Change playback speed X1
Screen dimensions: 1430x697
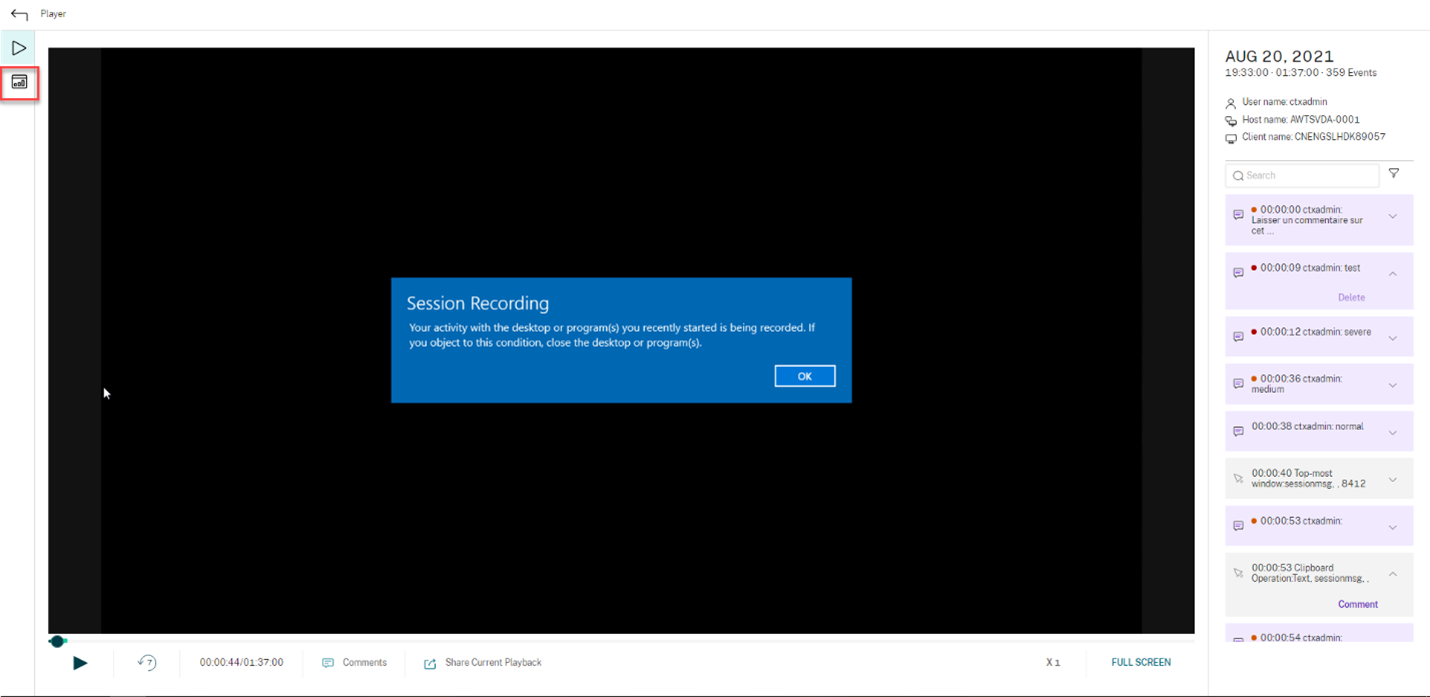point(1053,662)
